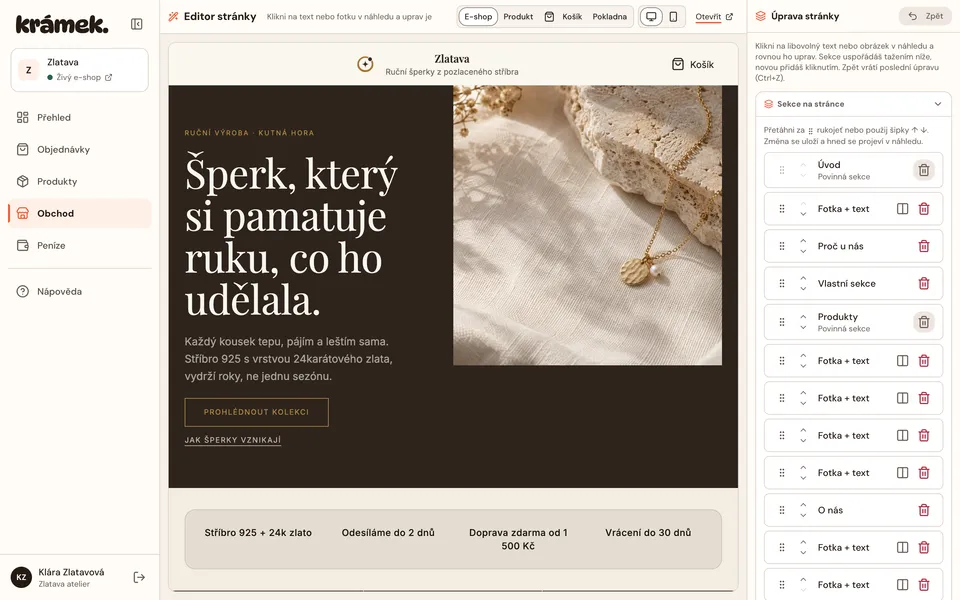The image size is (960, 600).
Task: Click the disabled trash icon on Produkty row
Action: pyautogui.click(x=924, y=322)
